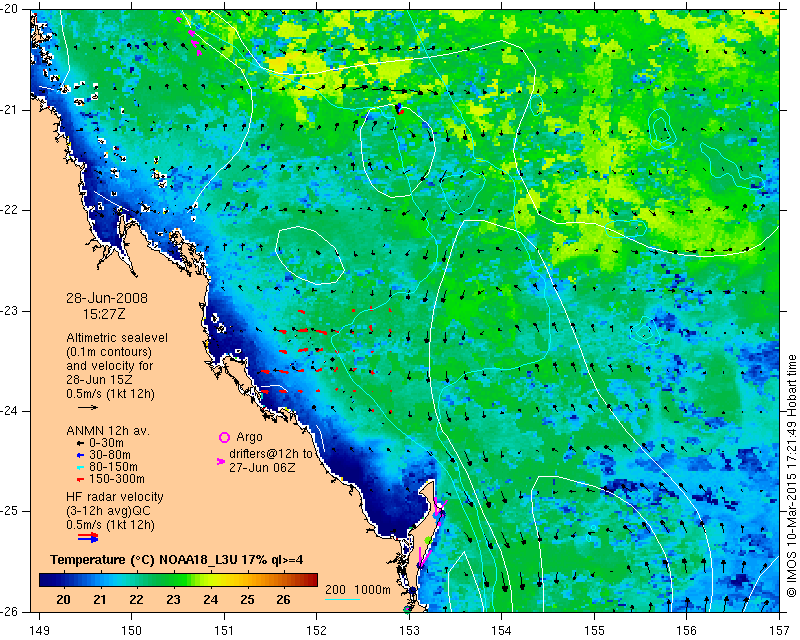Click the magenta drifters arrow legend symbol
Image resolution: width=800 pixels, height=640 pixels.
pyautogui.click(x=221, y=461)
